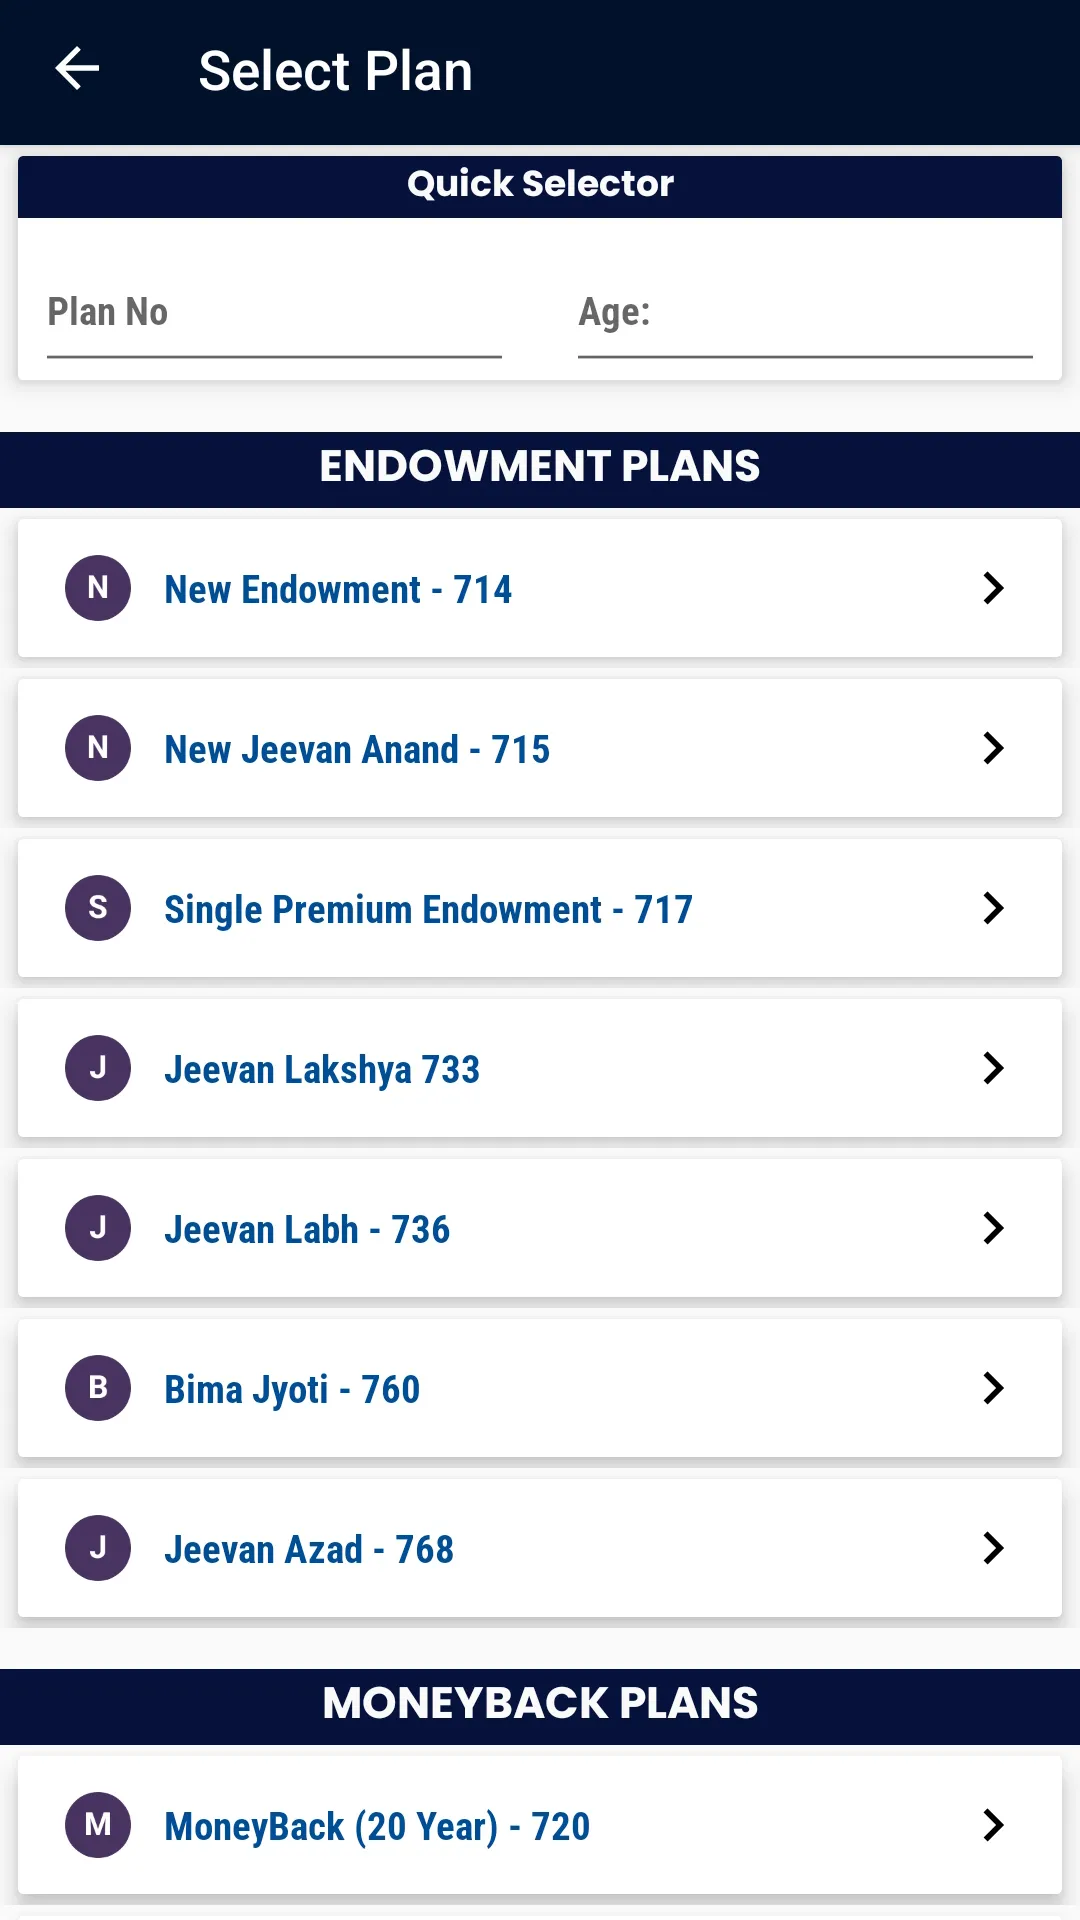1080x1920 pixels.
Task: Click the J avatar beside Jeevan Azad
Action: point(98,1548)
